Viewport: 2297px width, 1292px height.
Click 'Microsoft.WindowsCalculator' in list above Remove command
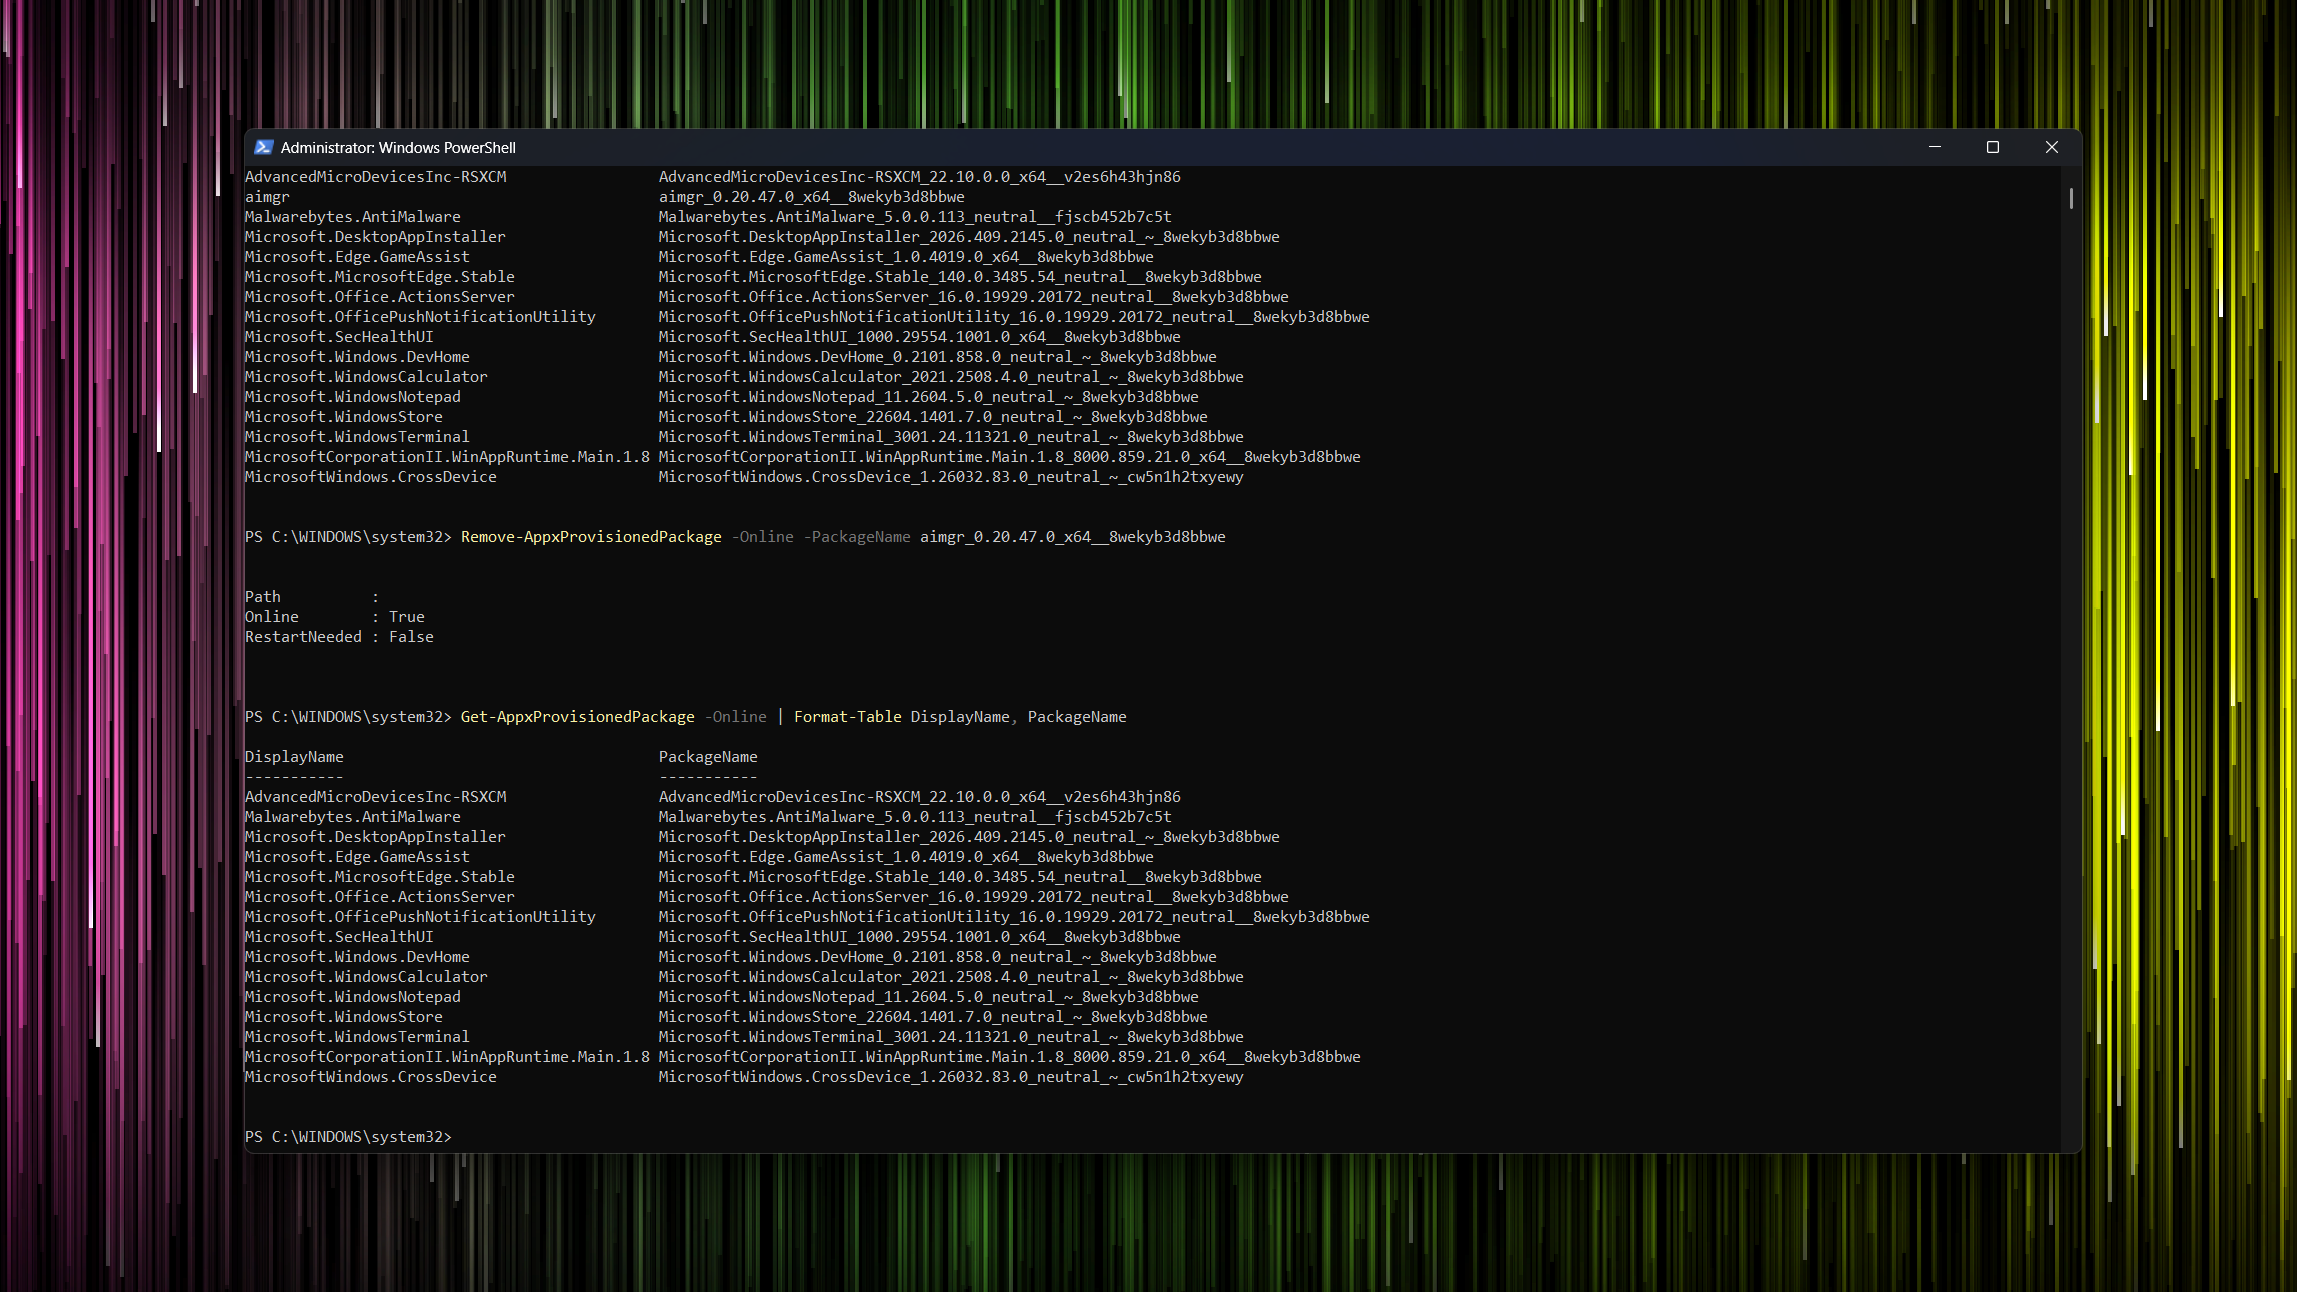click(x=366, y=377)
